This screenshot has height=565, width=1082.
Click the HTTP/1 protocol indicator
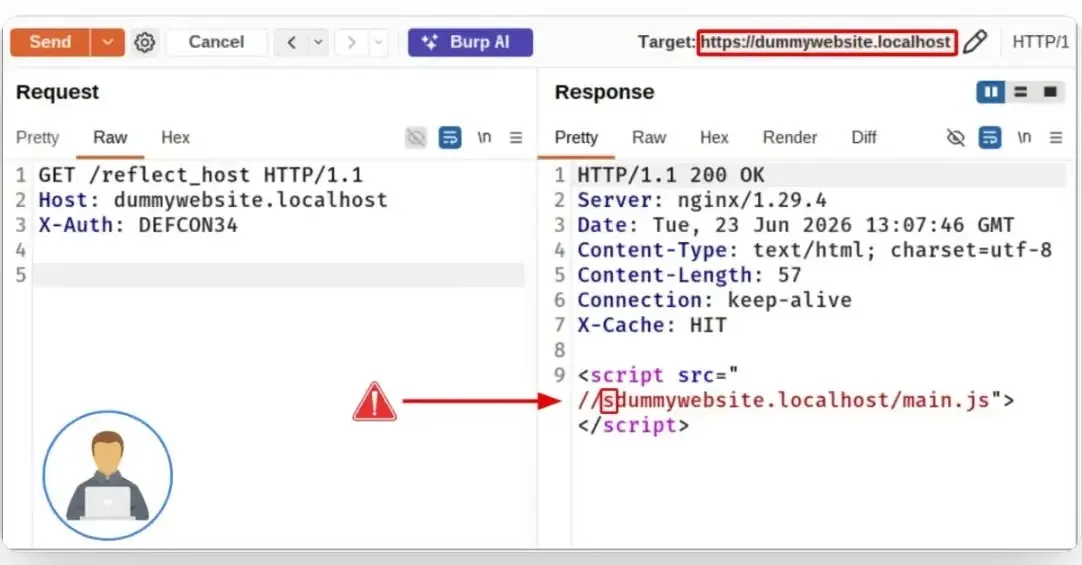coord(1040,42)
